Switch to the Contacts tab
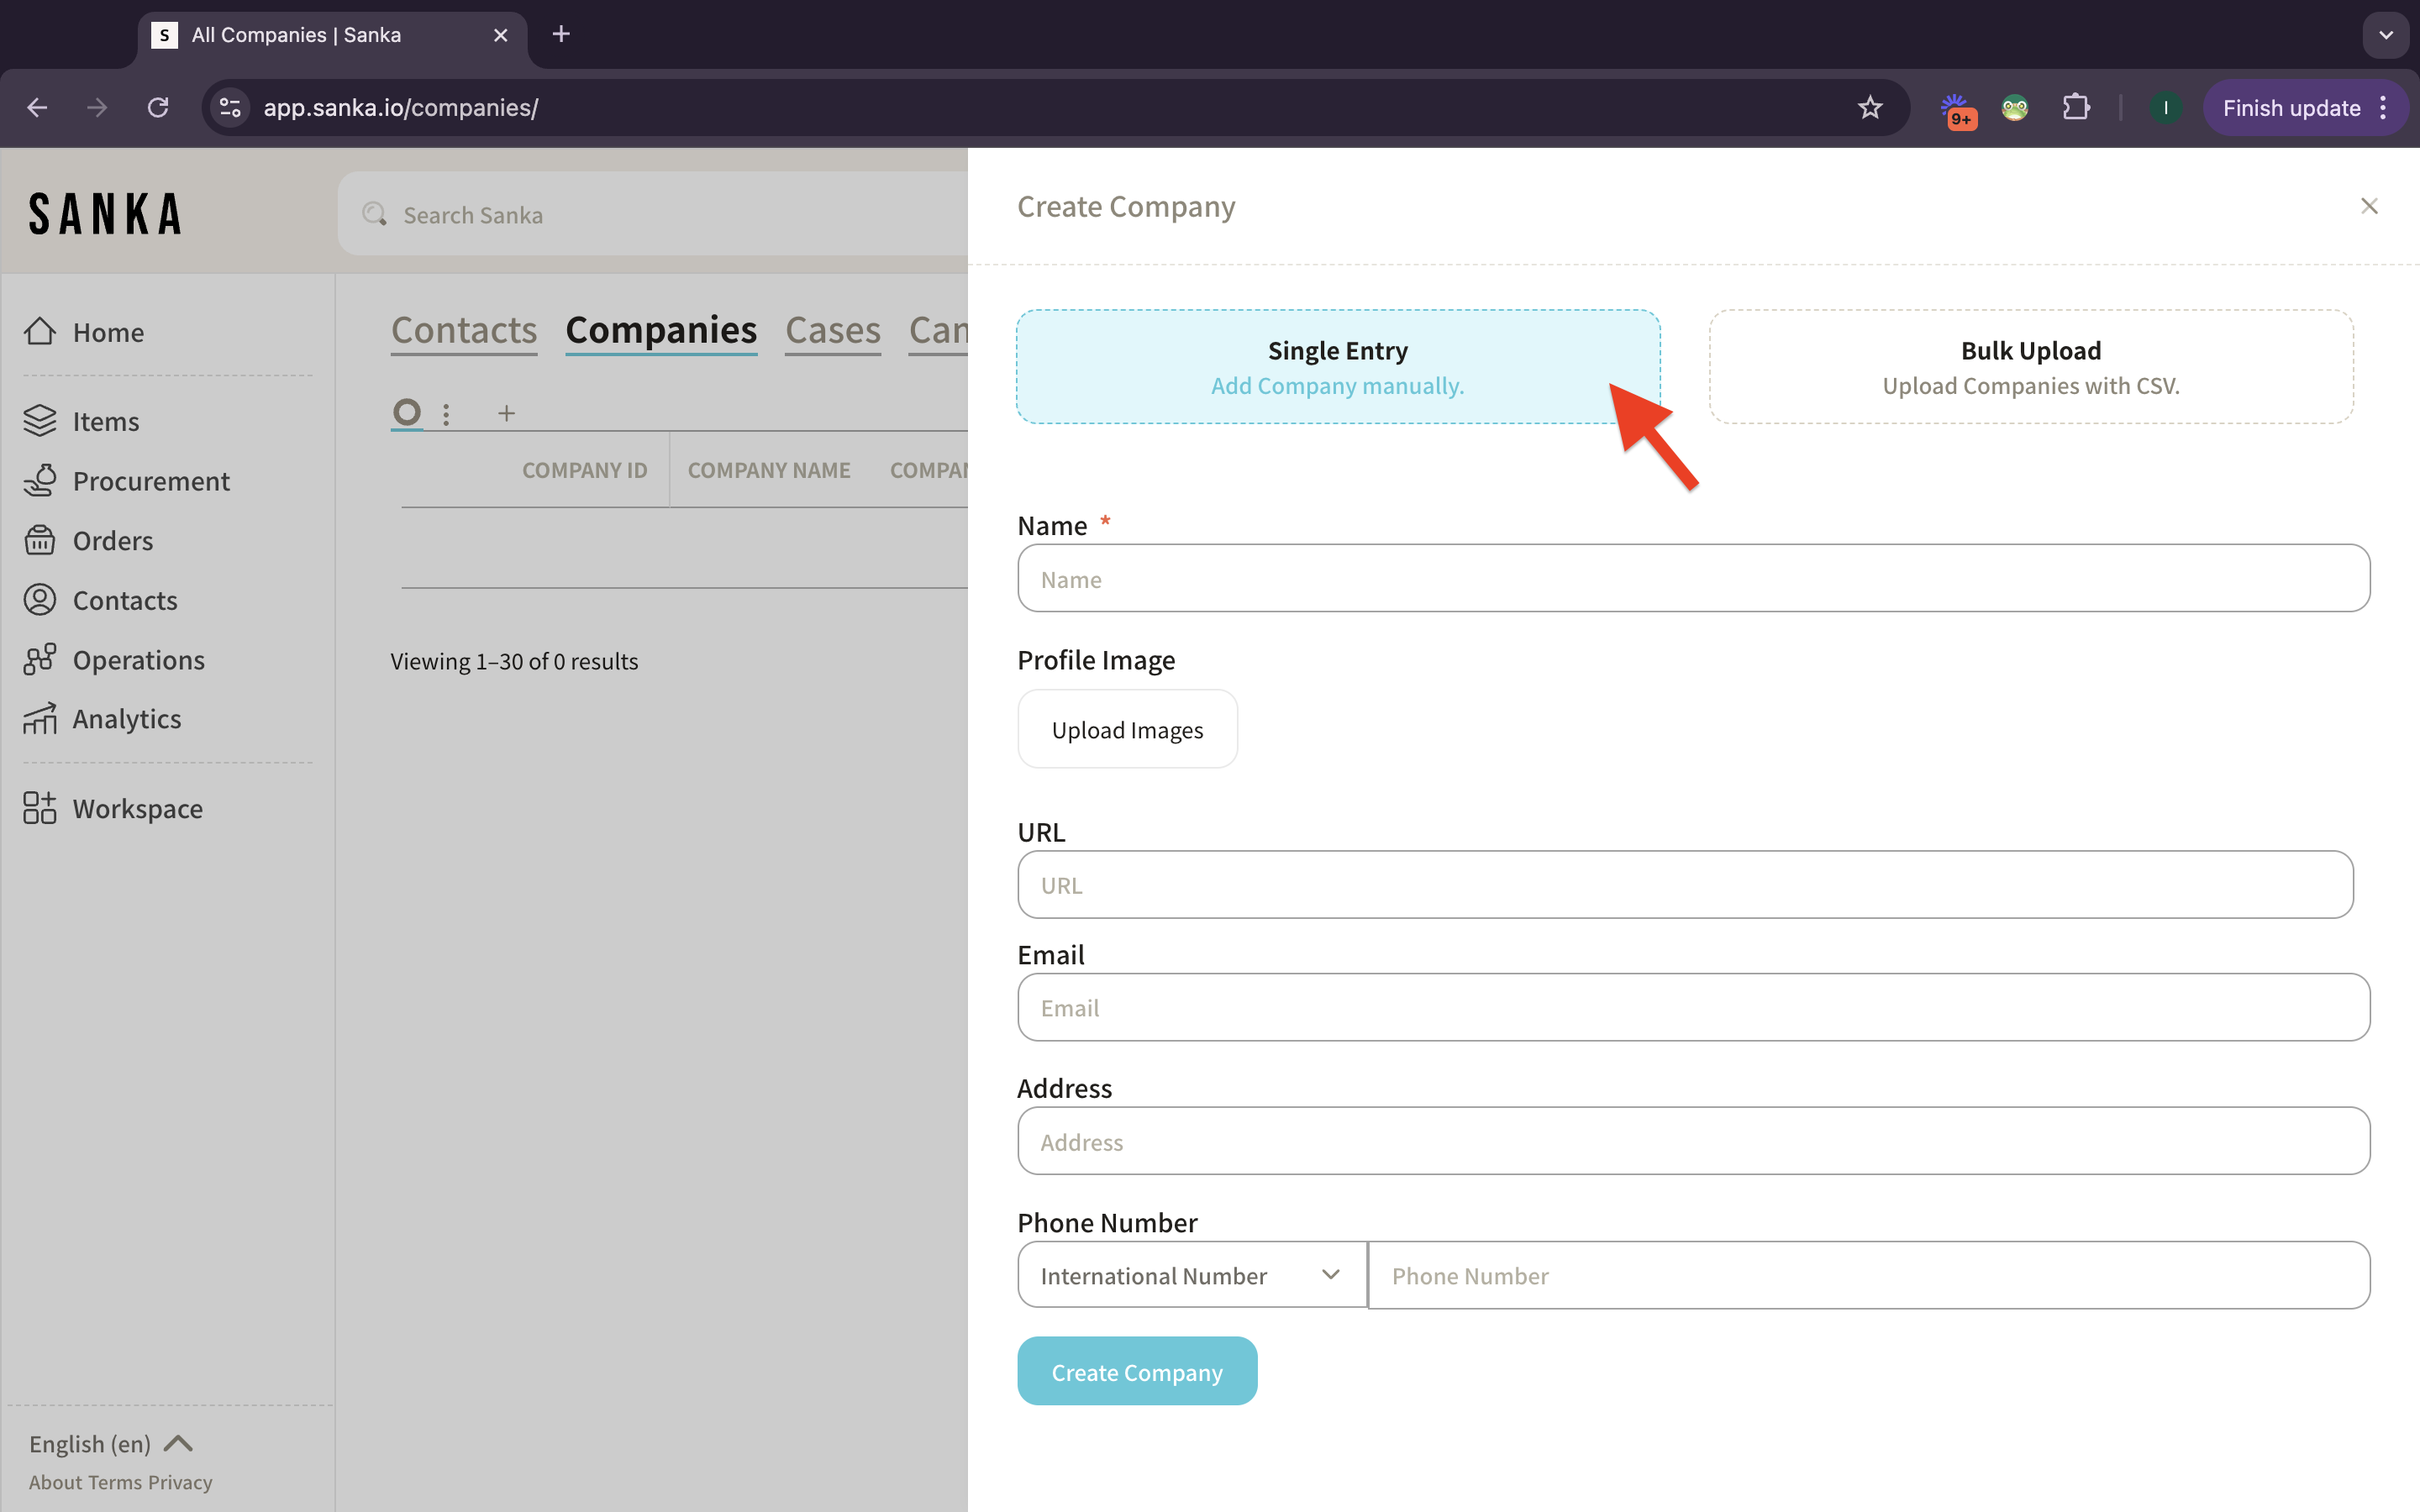The width and height of the screenshot is (2420, 1512). coord(464,330)
